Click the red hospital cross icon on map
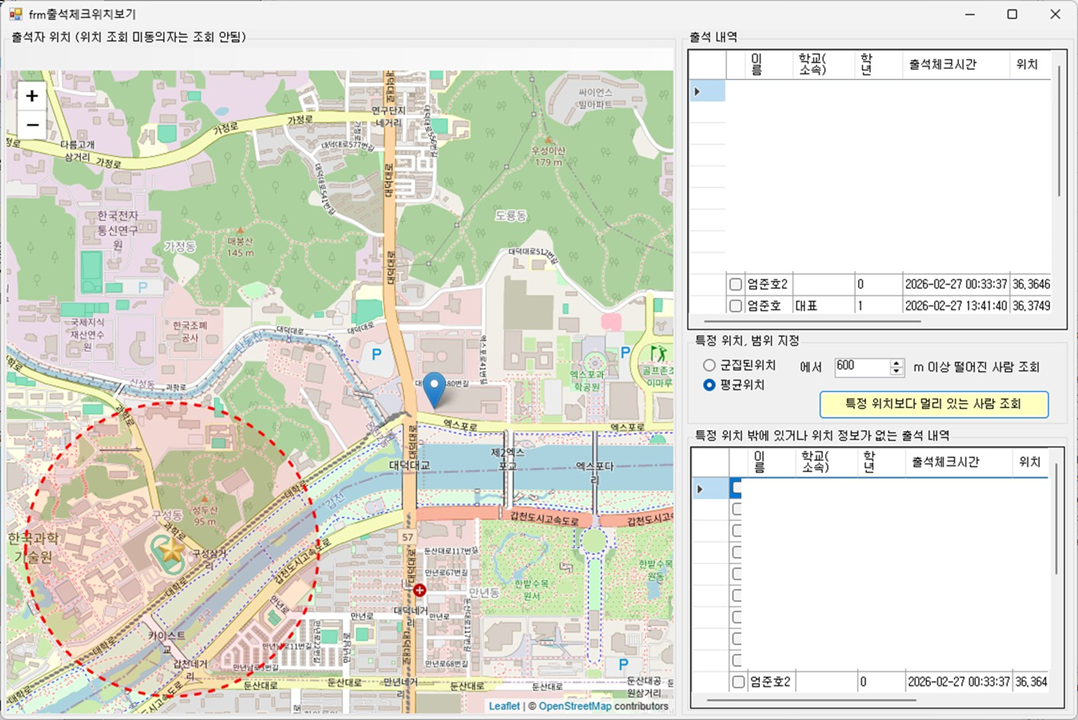 coord(419,591)
